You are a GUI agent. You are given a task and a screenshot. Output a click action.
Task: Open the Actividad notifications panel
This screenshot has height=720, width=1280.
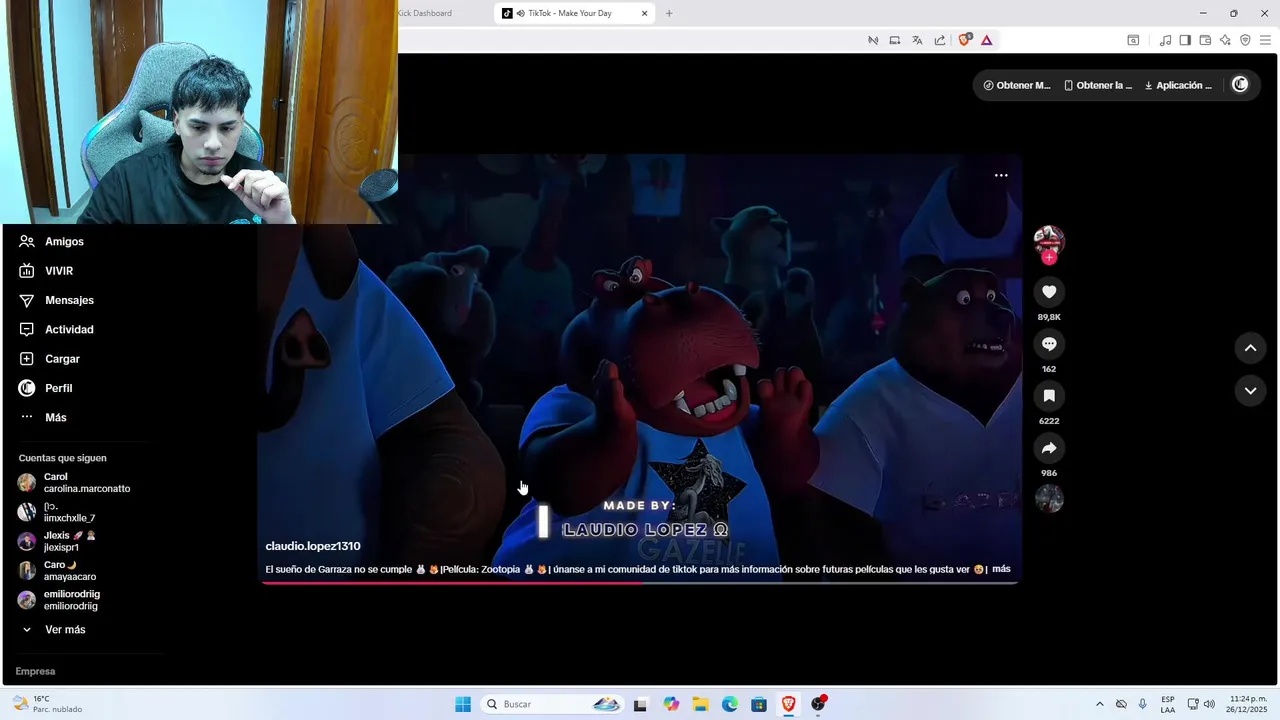pyautogui.click(x=56, y=330)
